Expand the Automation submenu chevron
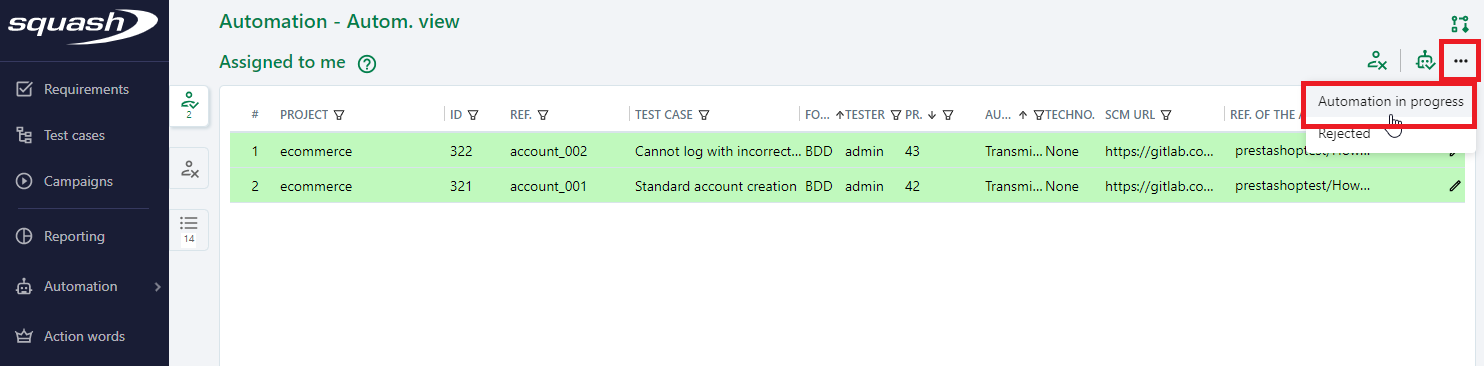The height and width of the screenshot is (366, 1484). click(x=157, y=287)
